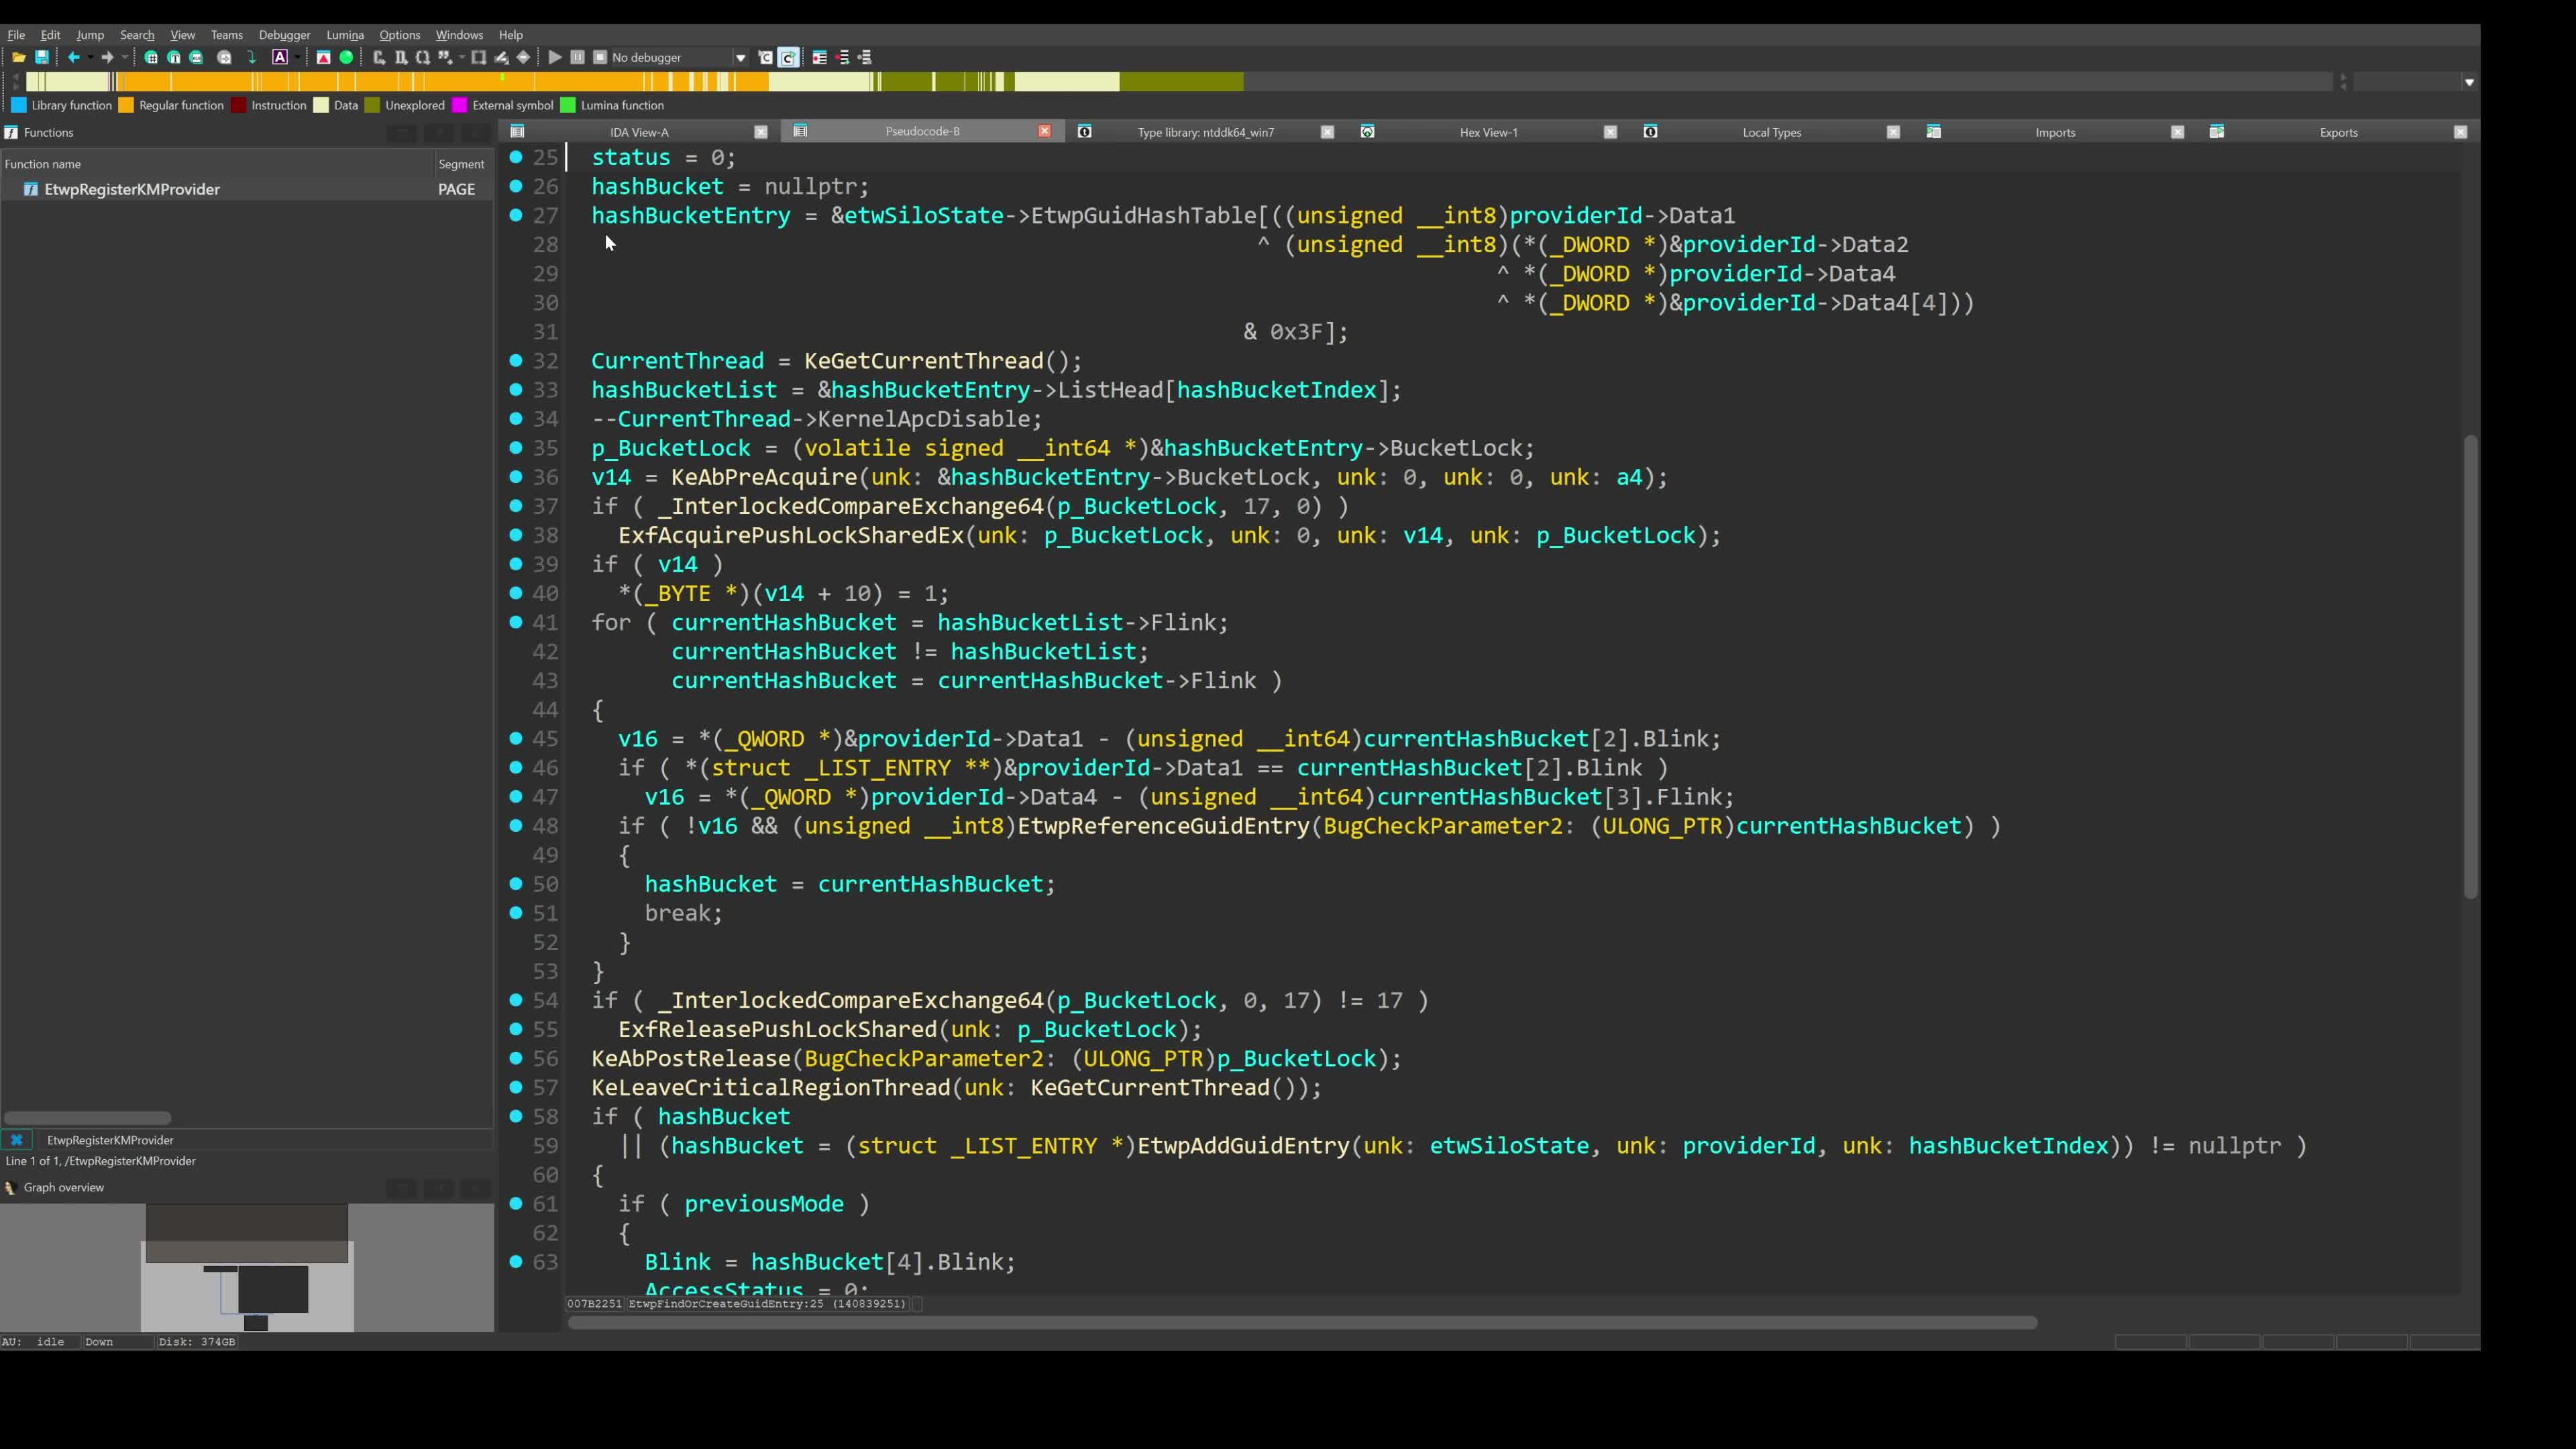This screenshot has height=1449, width=2576.
Task: Switch to the IDA View-A tab
Action: pyautogui.click(x=639, y=132)
